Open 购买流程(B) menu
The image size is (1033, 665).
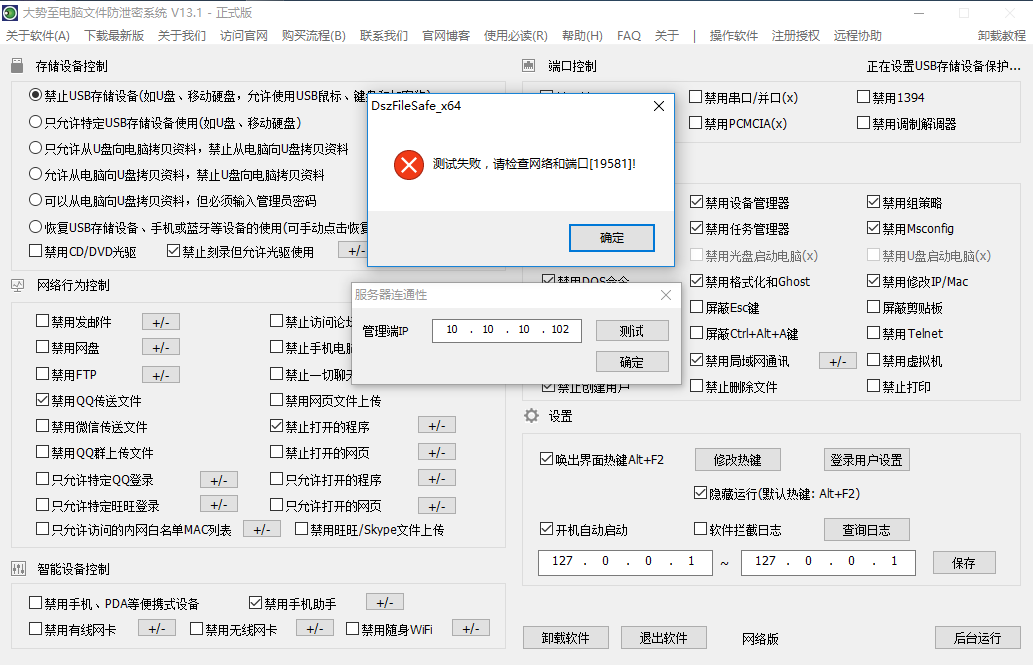coord(314,36)
